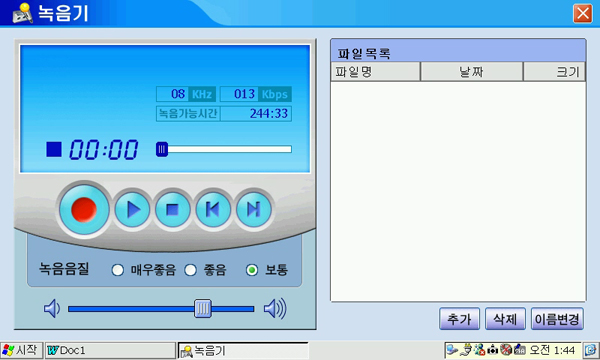Sort file list by 파일명 column
The width and height of the screenshot is (600, 360).
(375, 72)
